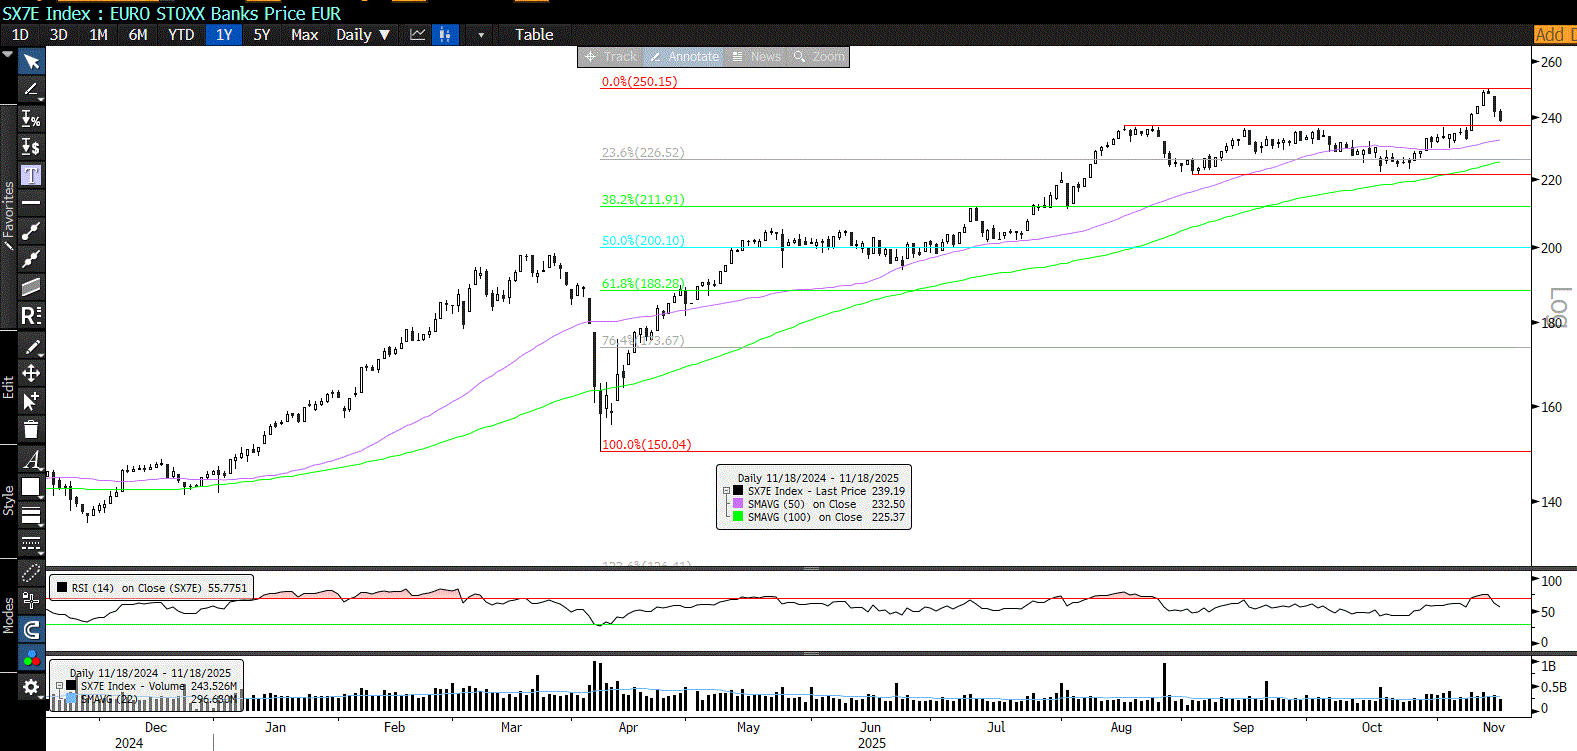
Task: Click the trash delete annotation icon
Action: click(x=31, y=430)
